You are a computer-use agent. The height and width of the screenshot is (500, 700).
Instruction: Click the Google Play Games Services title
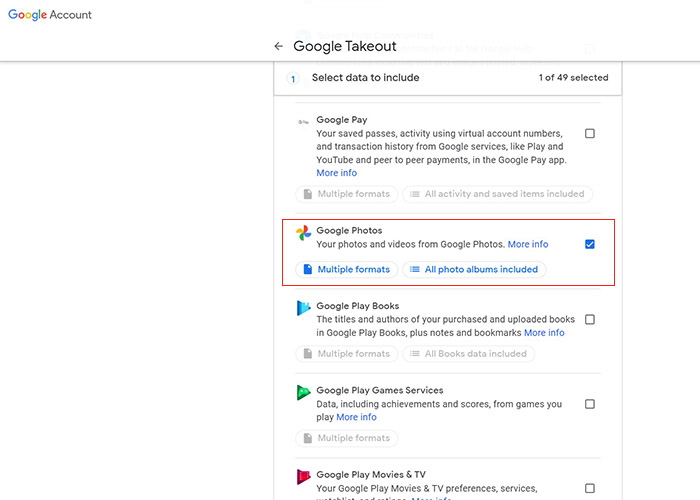[x=379, y=390]
